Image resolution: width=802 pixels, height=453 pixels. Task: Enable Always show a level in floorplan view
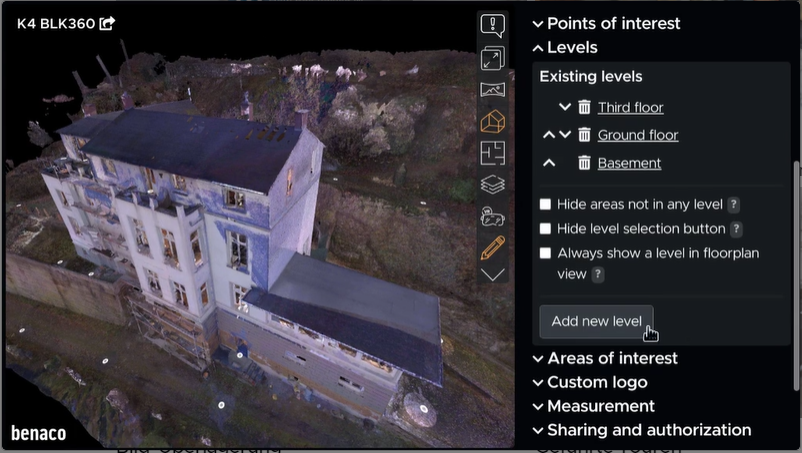pyautogui.click(x=545, y=253)
